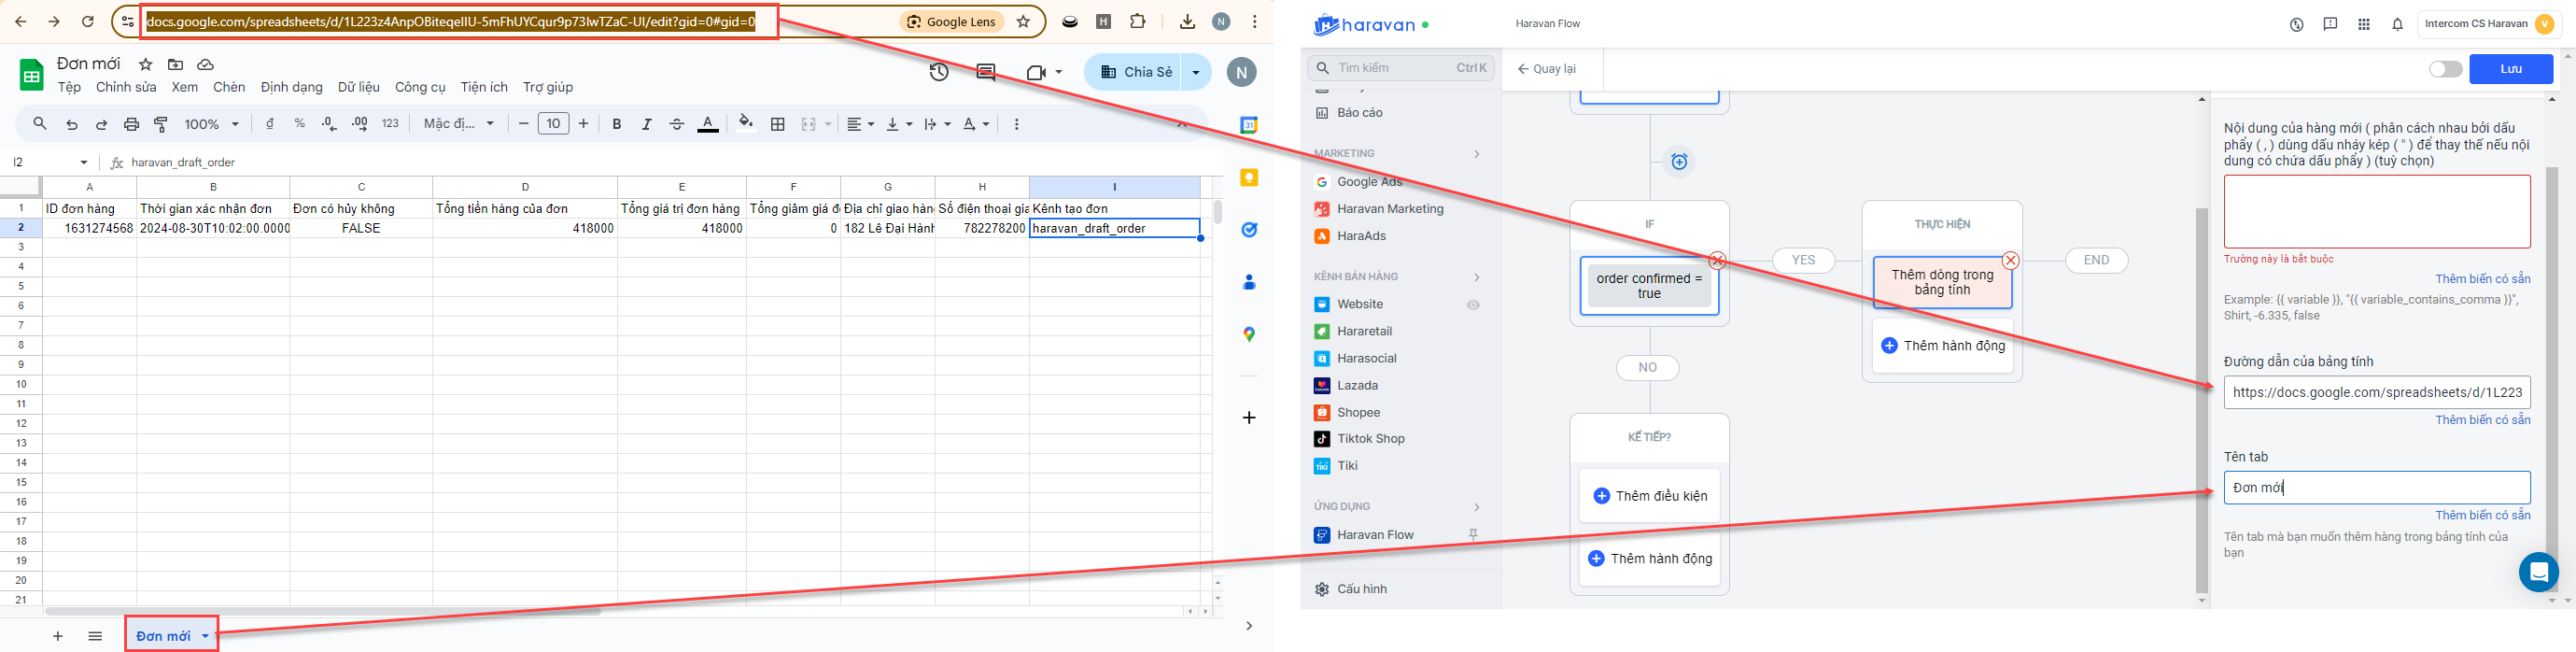Viewport: 2576px width, 652px height.
Task: Undo the last action in Sheets
Action: (72, 124)
